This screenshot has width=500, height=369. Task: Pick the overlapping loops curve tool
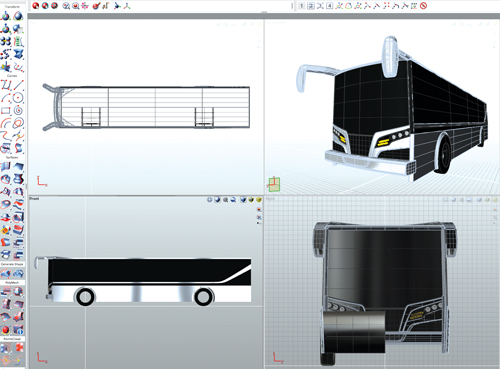18,123
